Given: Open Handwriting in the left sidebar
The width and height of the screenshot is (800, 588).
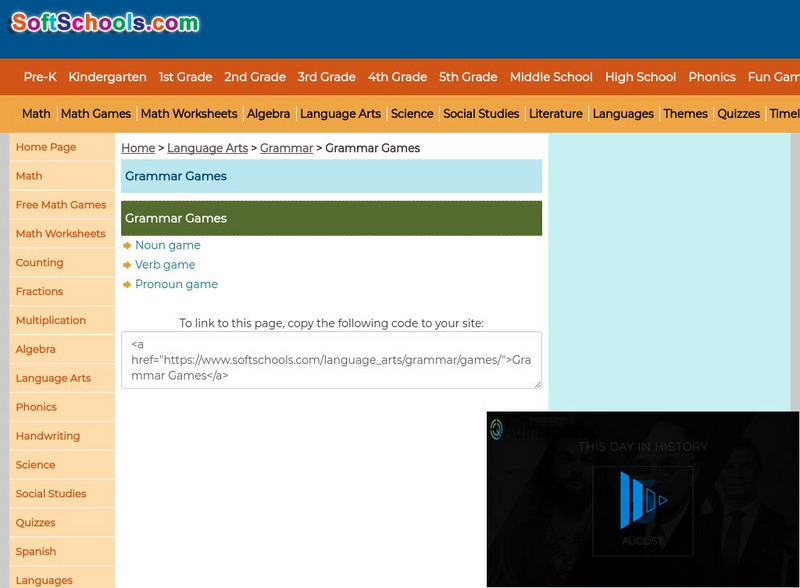Looking at the screenshot, I should [62, 436].
